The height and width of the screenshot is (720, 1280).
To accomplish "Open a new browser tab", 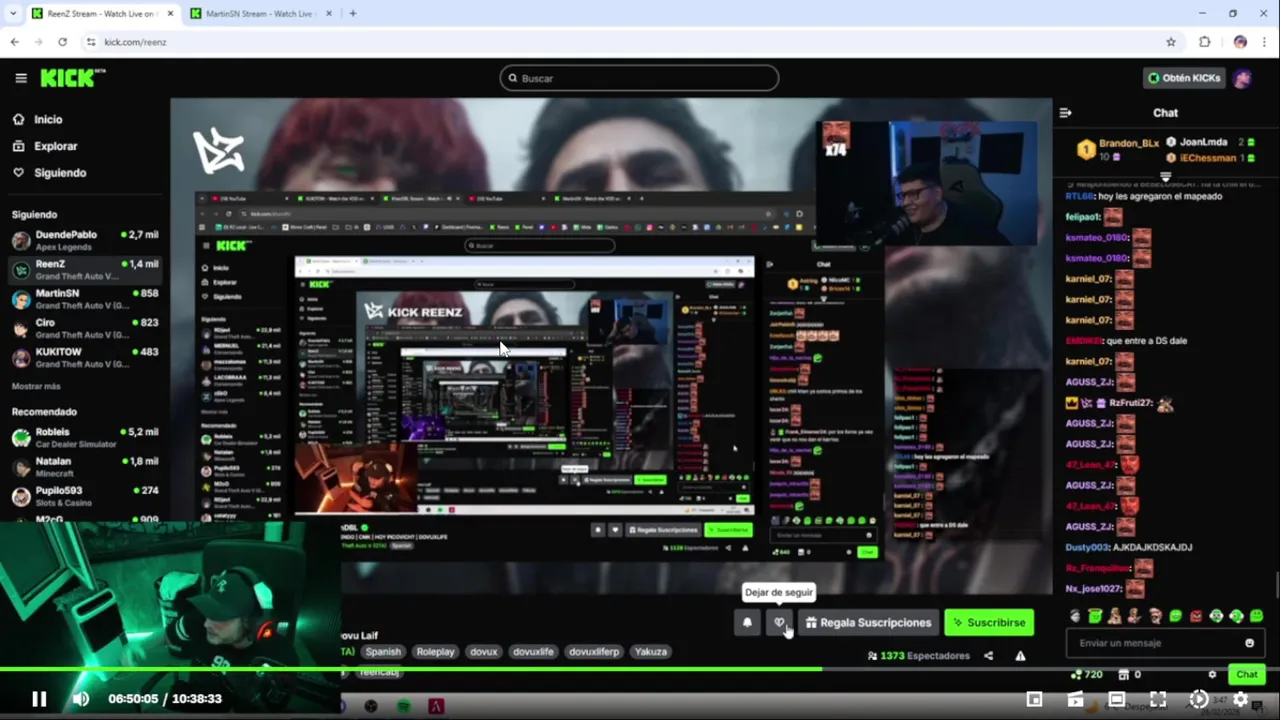I will click(352, 13).
